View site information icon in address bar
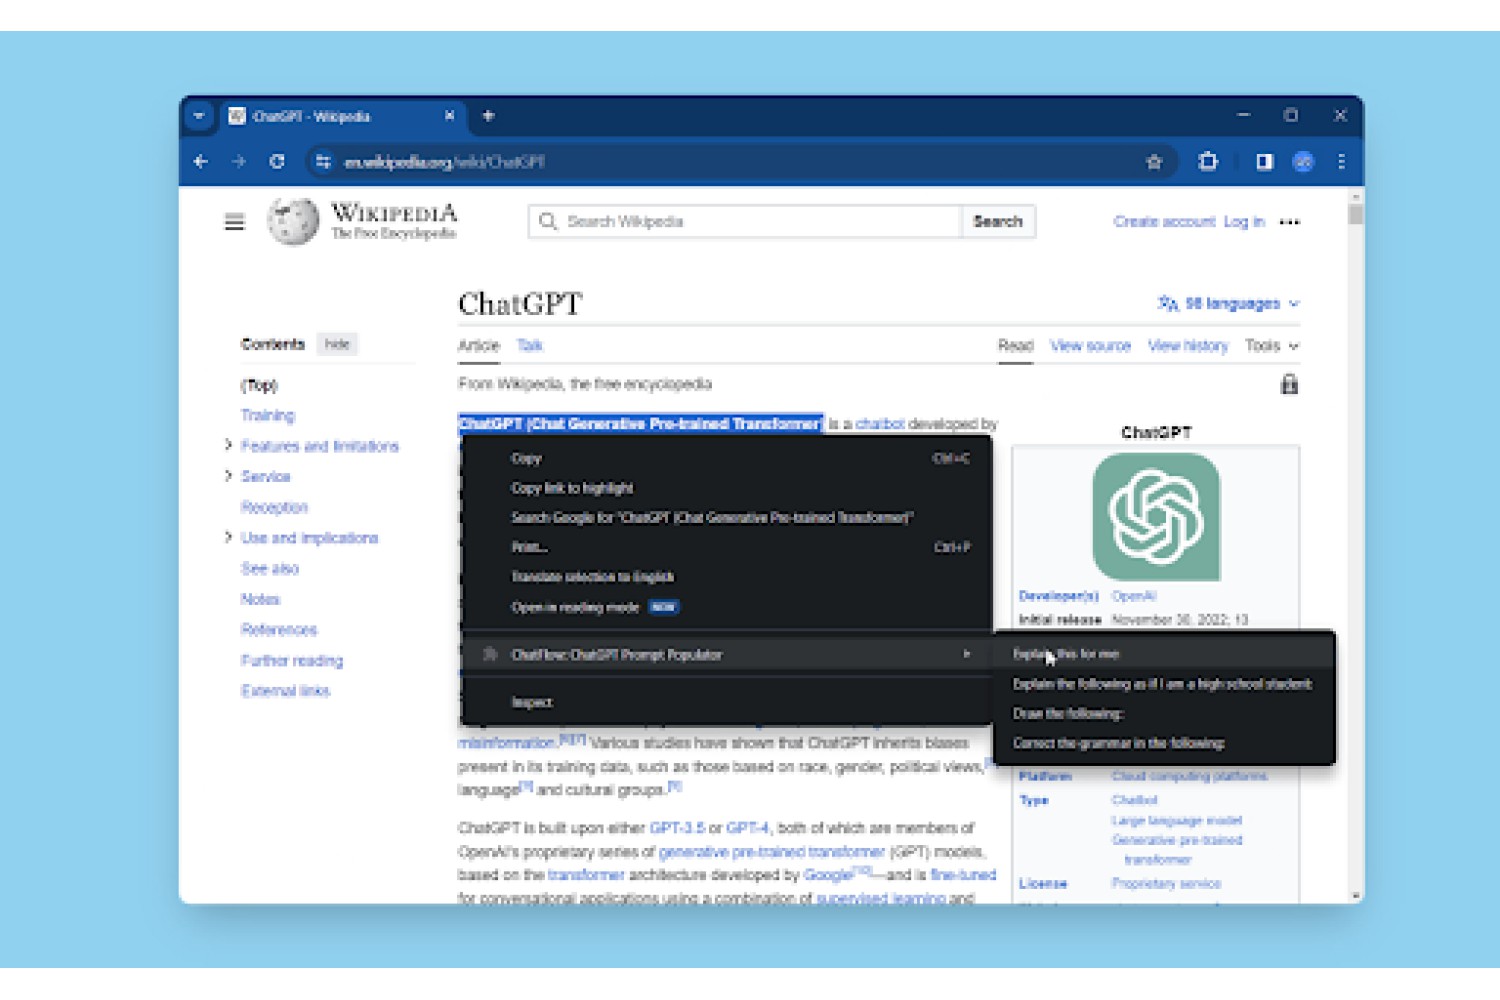 [322, 161]
